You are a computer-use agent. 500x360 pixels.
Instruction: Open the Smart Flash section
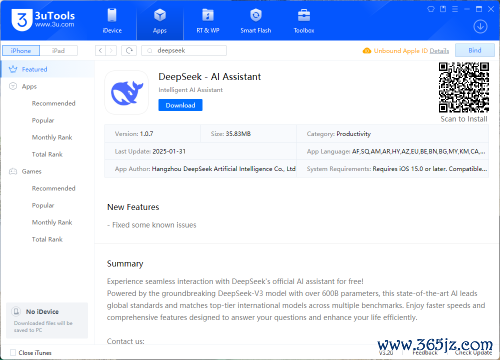pyautogui.click(x=256, y=21)
